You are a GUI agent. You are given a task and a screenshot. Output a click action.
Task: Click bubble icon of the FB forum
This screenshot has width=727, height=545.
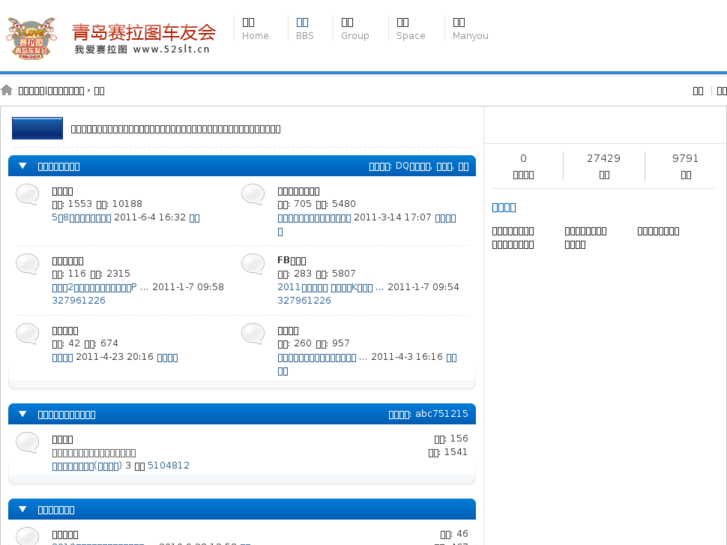click(253, 264)
